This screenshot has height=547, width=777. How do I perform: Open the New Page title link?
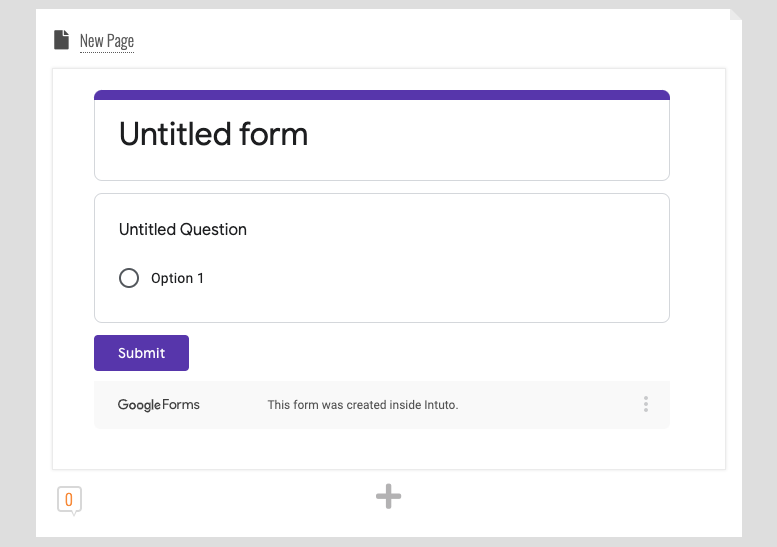(106, 41)
